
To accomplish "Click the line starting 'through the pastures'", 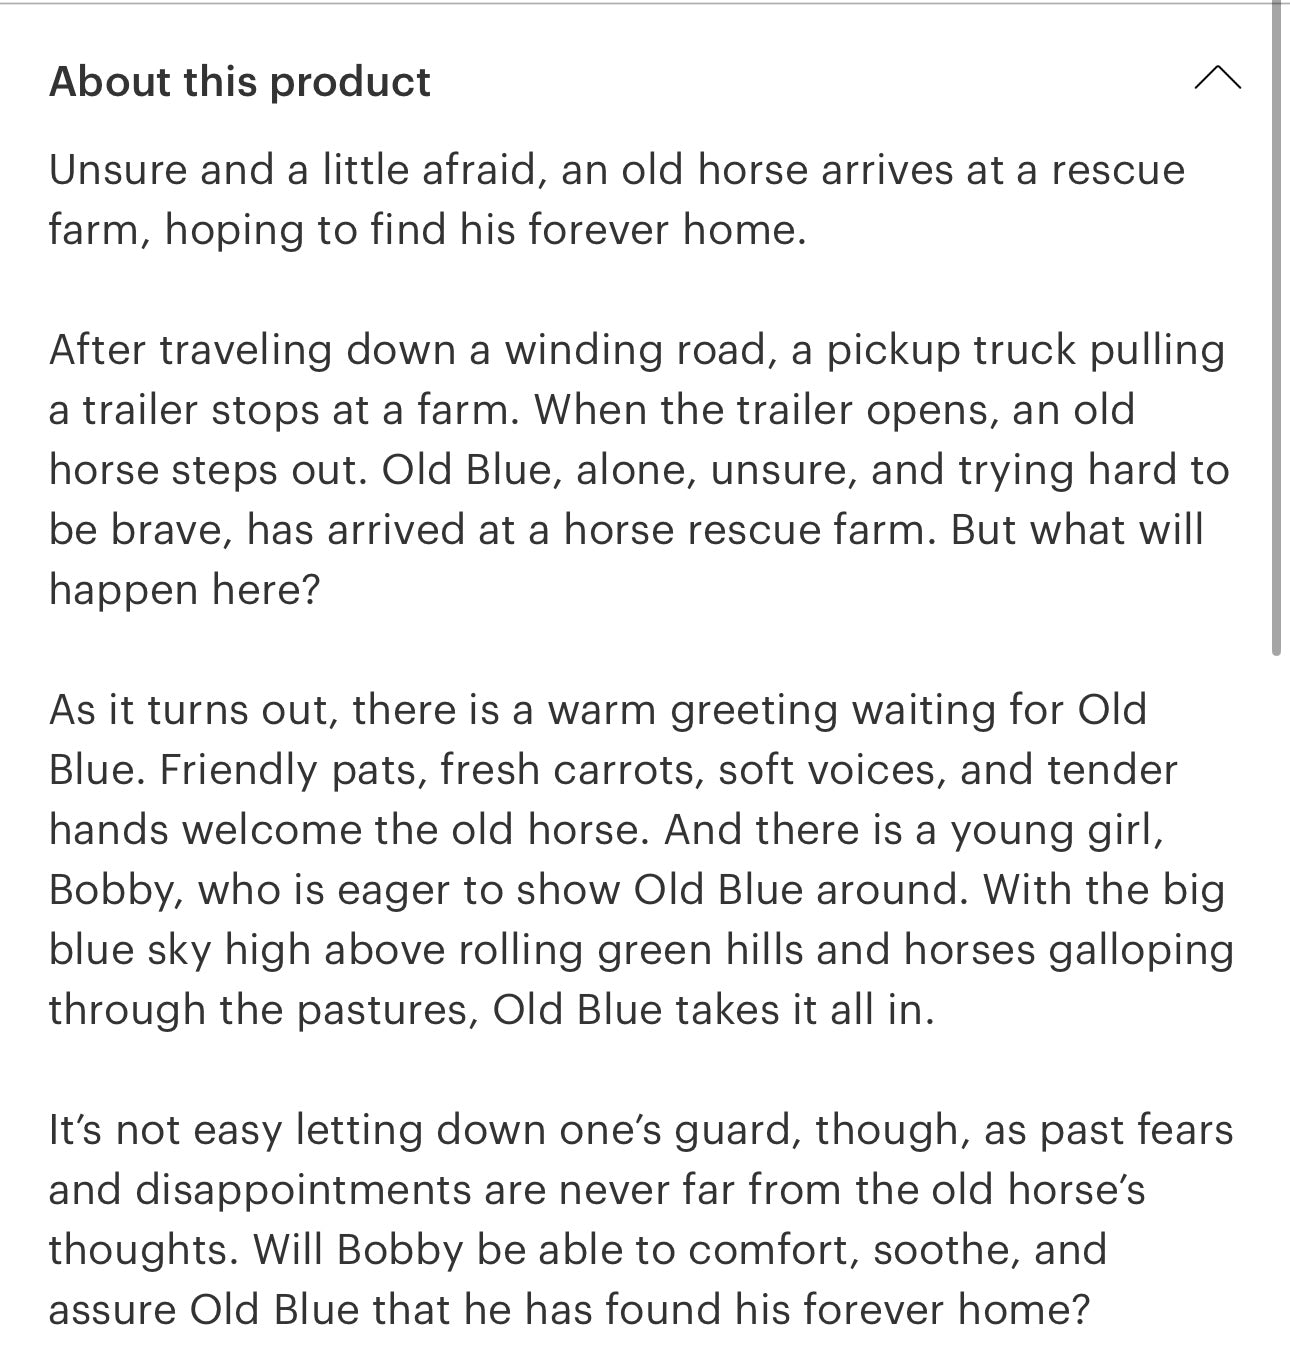I will 492,1010.
